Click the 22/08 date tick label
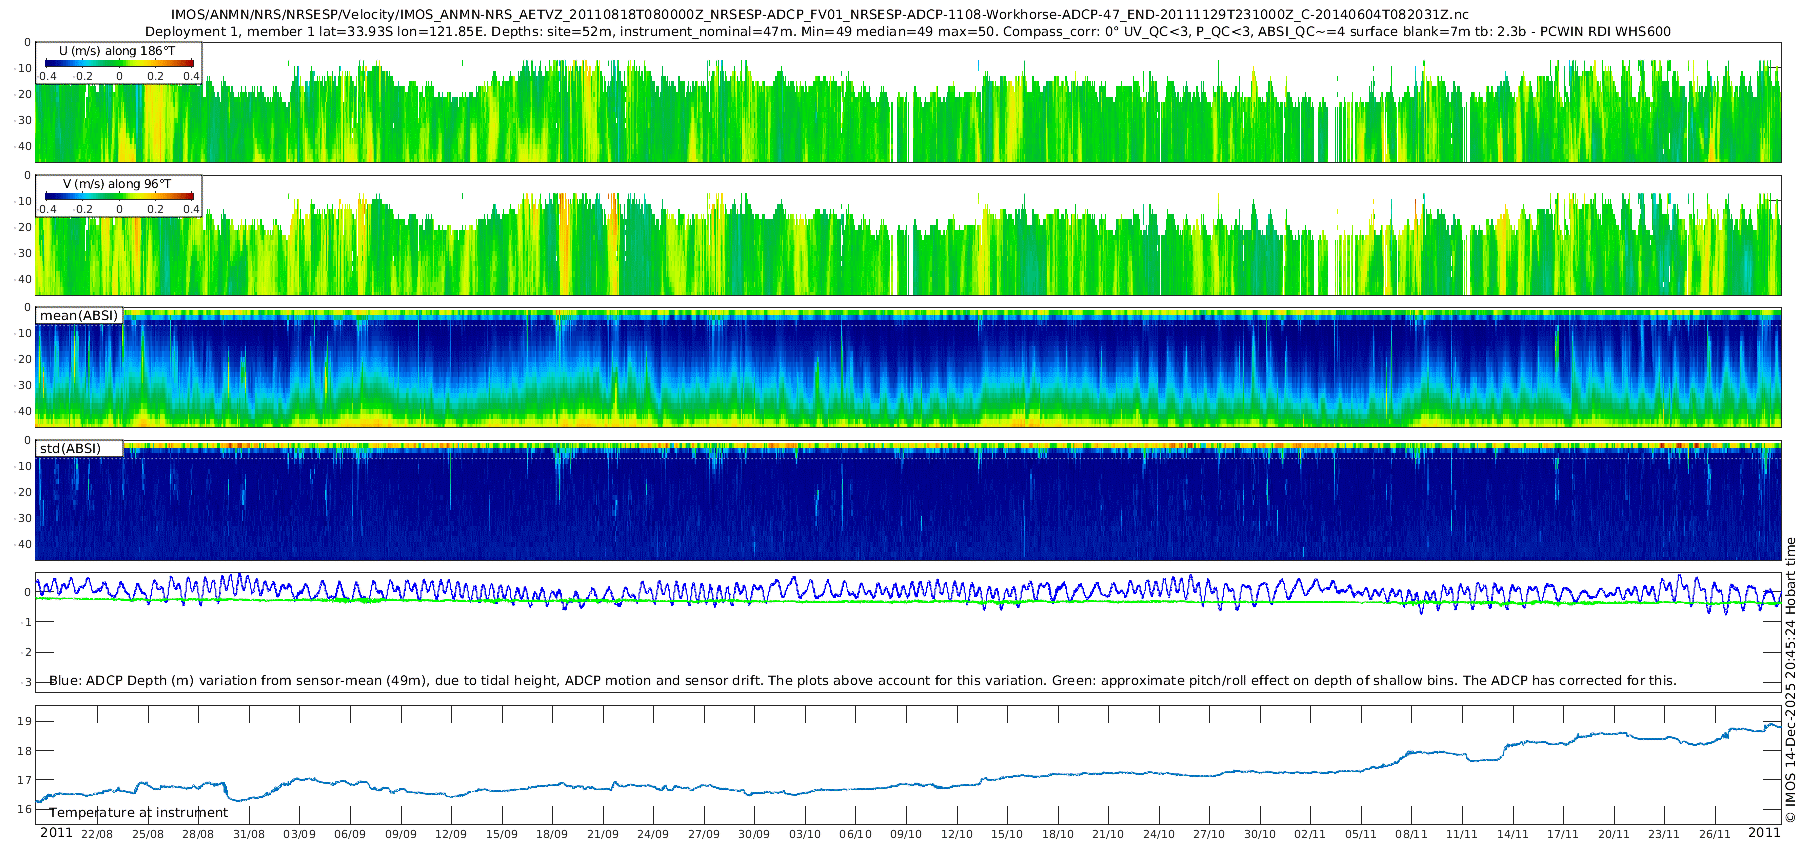Screen dimensions: 1800x850 [x=97, y=834]
